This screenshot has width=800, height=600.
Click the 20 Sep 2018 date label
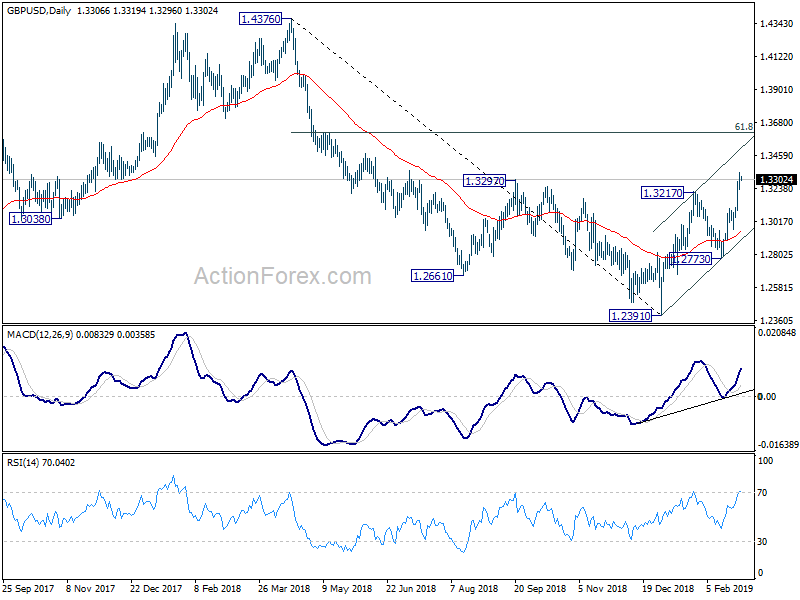pyautogui.click(x=540, y=588)
